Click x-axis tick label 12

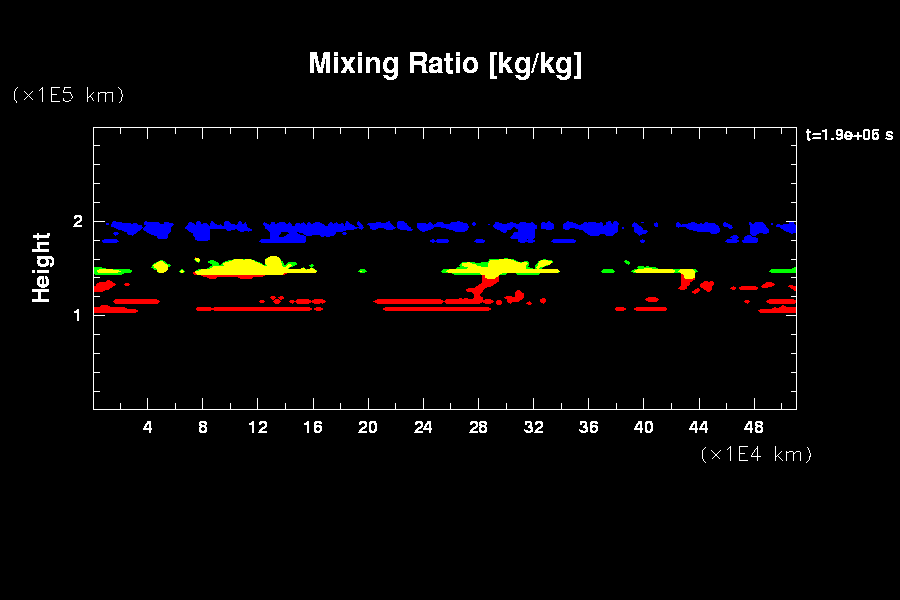pyautogui.click(x=258, y=428)
